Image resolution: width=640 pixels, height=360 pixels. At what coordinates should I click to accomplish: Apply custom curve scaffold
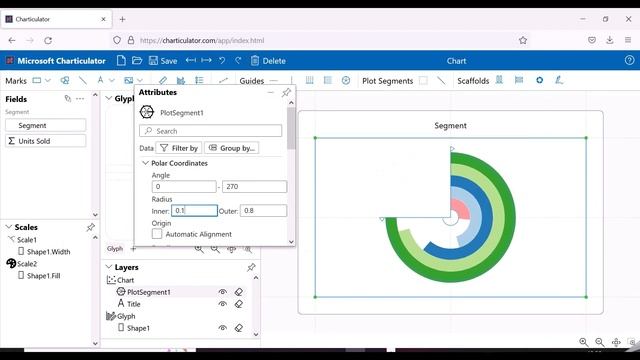click(559, 80)
